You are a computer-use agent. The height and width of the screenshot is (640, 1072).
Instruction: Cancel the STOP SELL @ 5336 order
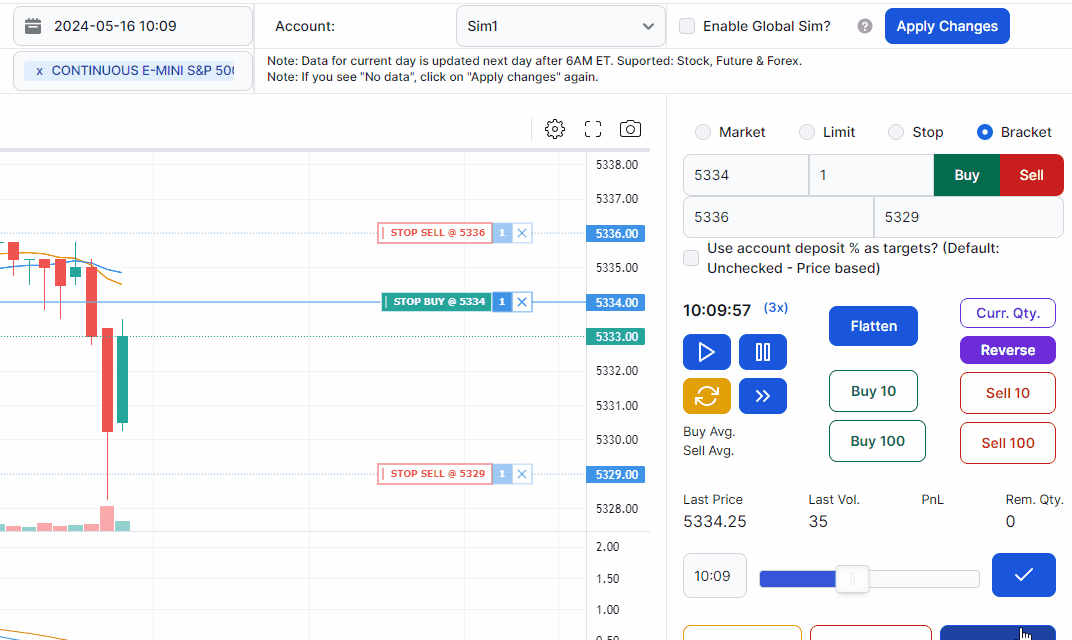(522, 233)
